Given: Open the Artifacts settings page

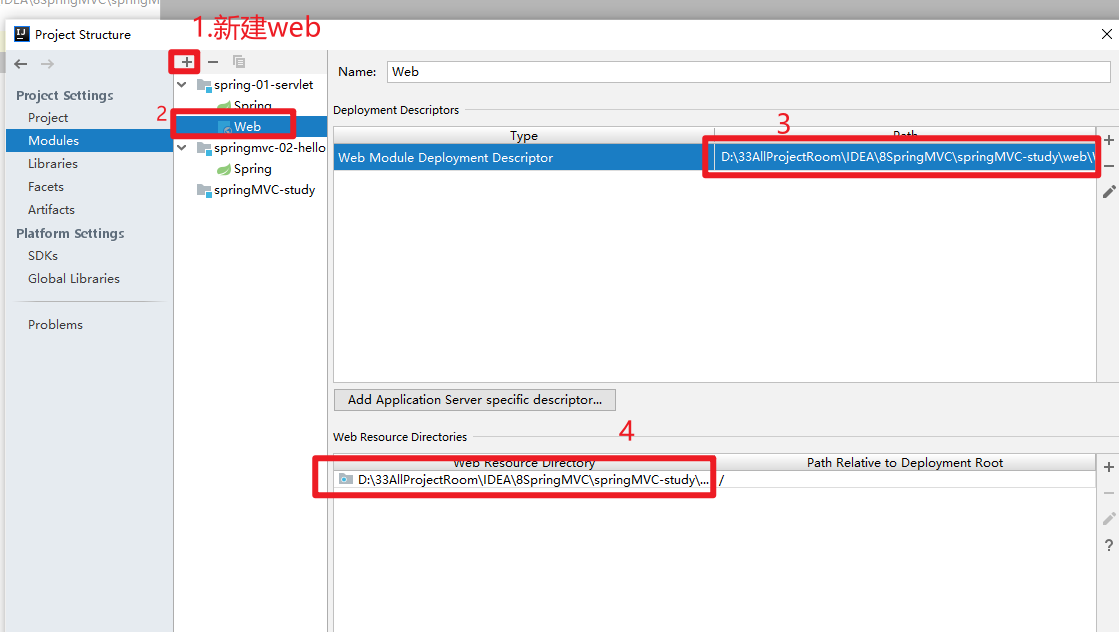Looking at the screenshot, I should pyautogui.click(x=51, y=210).
